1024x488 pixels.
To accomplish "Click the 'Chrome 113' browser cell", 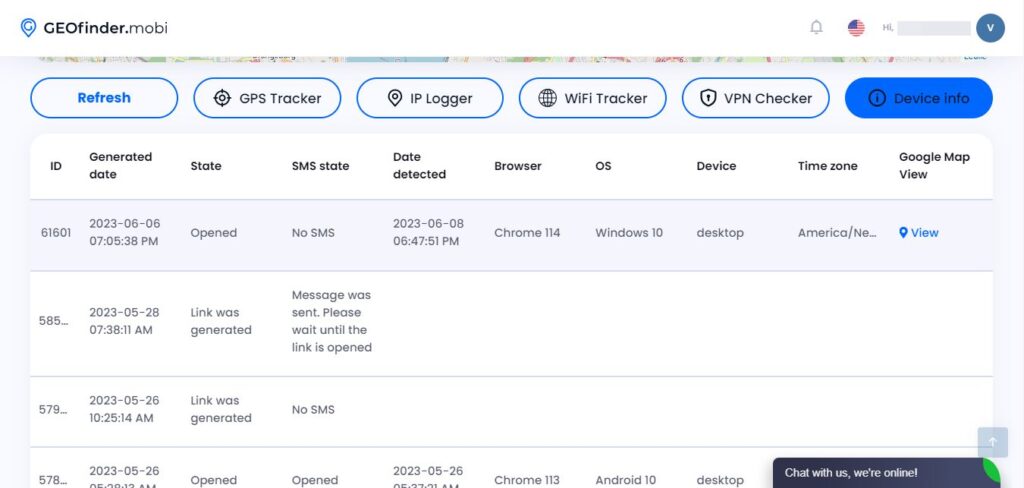I will pyautogui.click(x=527, y=480).
